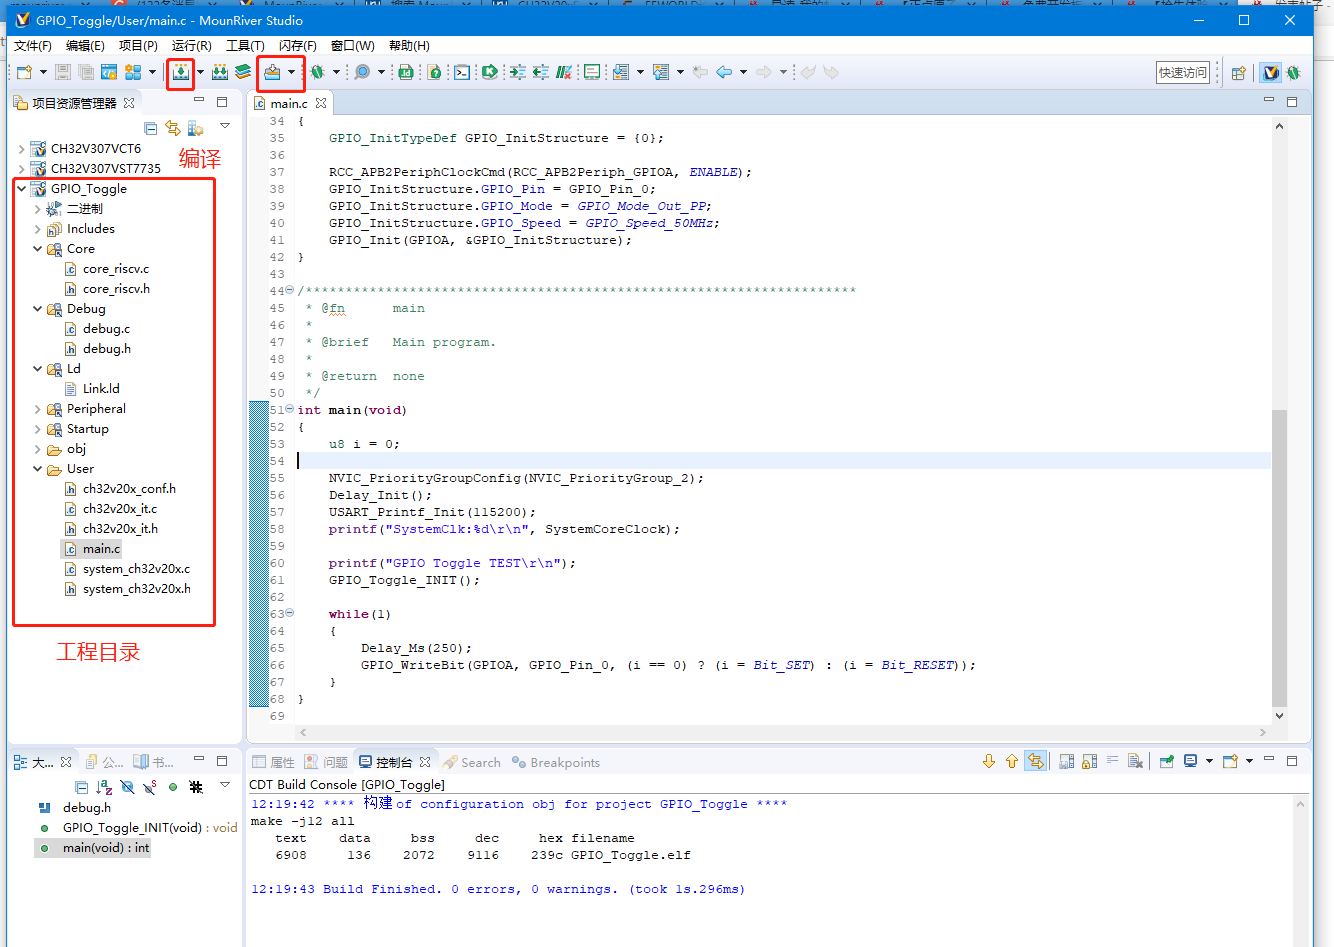Collapse the while(1) fold marker
The height and width of the screenshot is (947, 1334).
click(290, 613)
